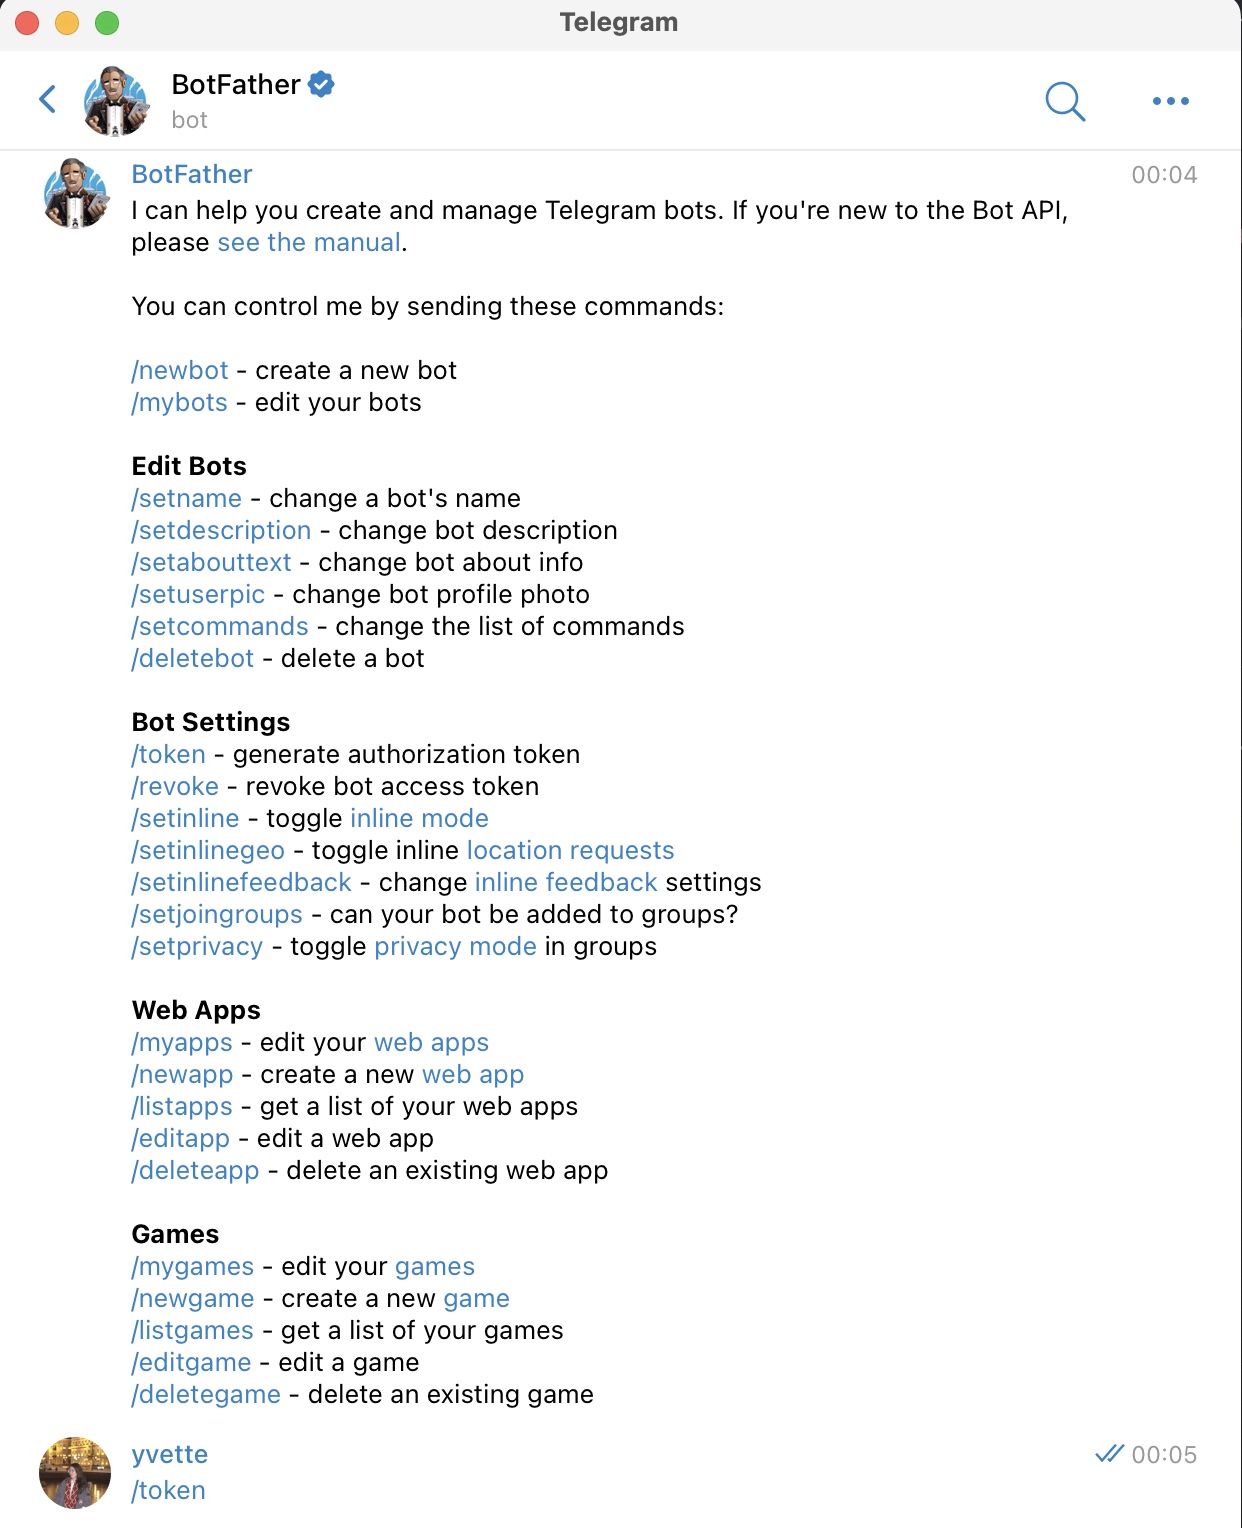
Task: Select the /setuserpic command
Action: coord(198,595)
